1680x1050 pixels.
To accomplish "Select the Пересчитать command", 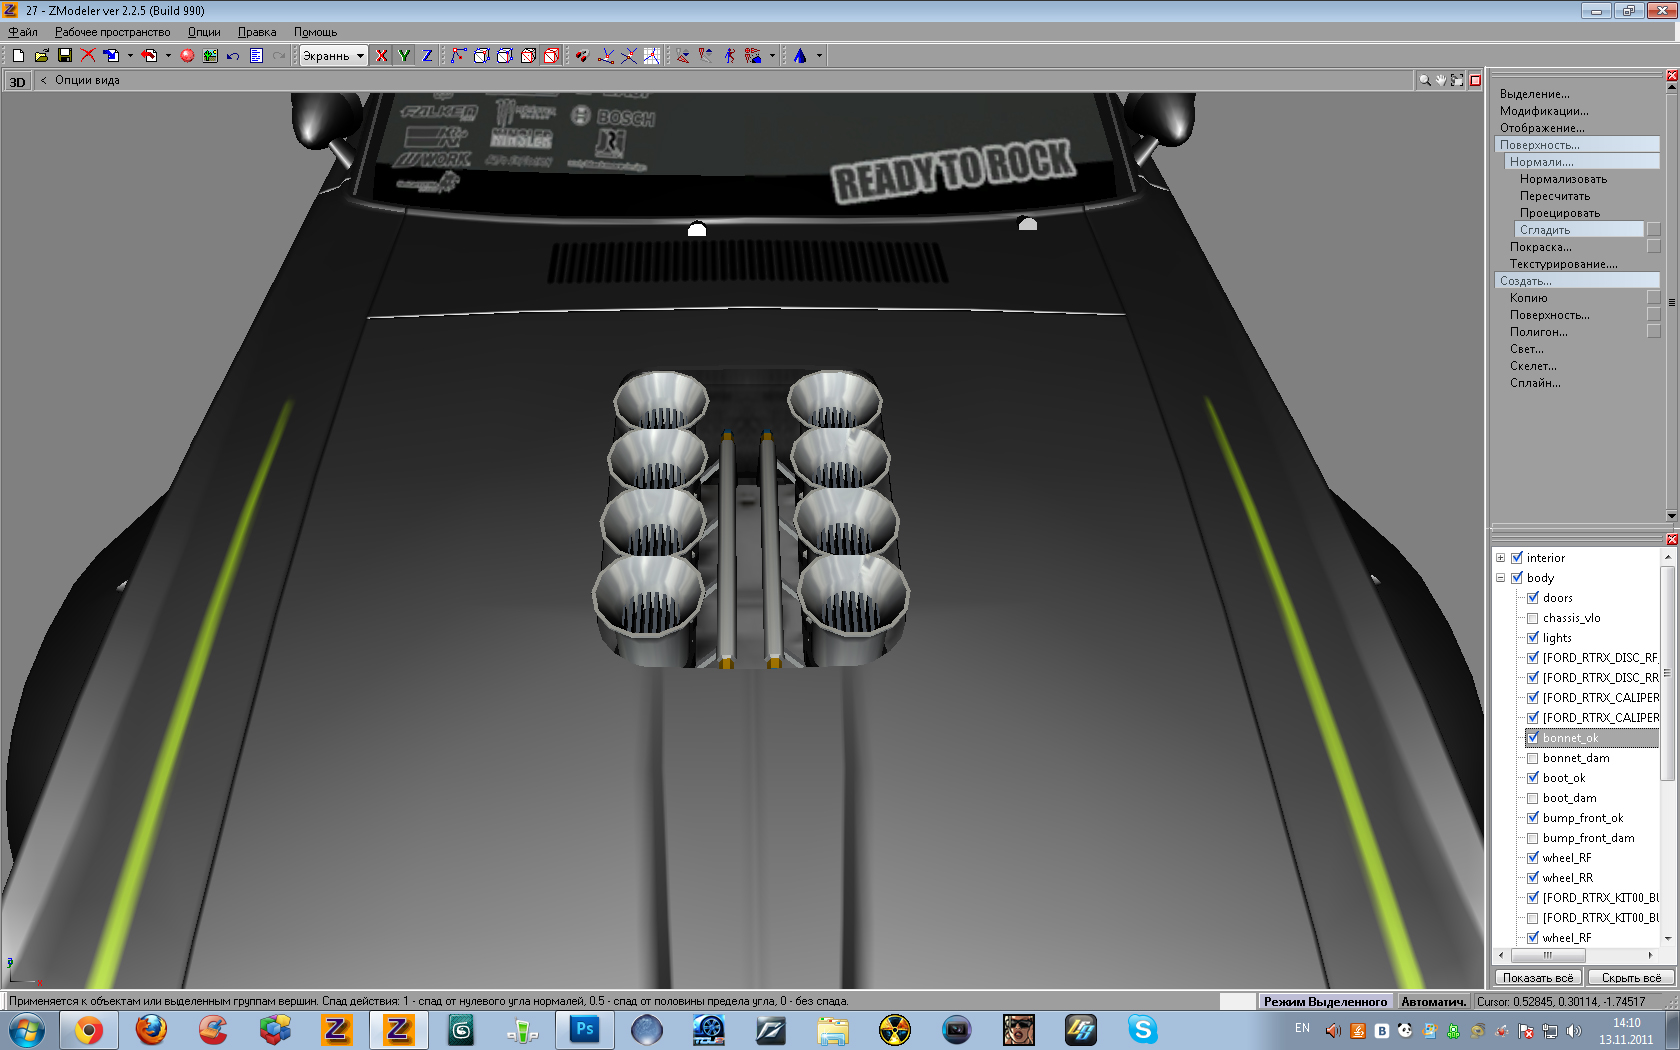I will coord(1554,196).
